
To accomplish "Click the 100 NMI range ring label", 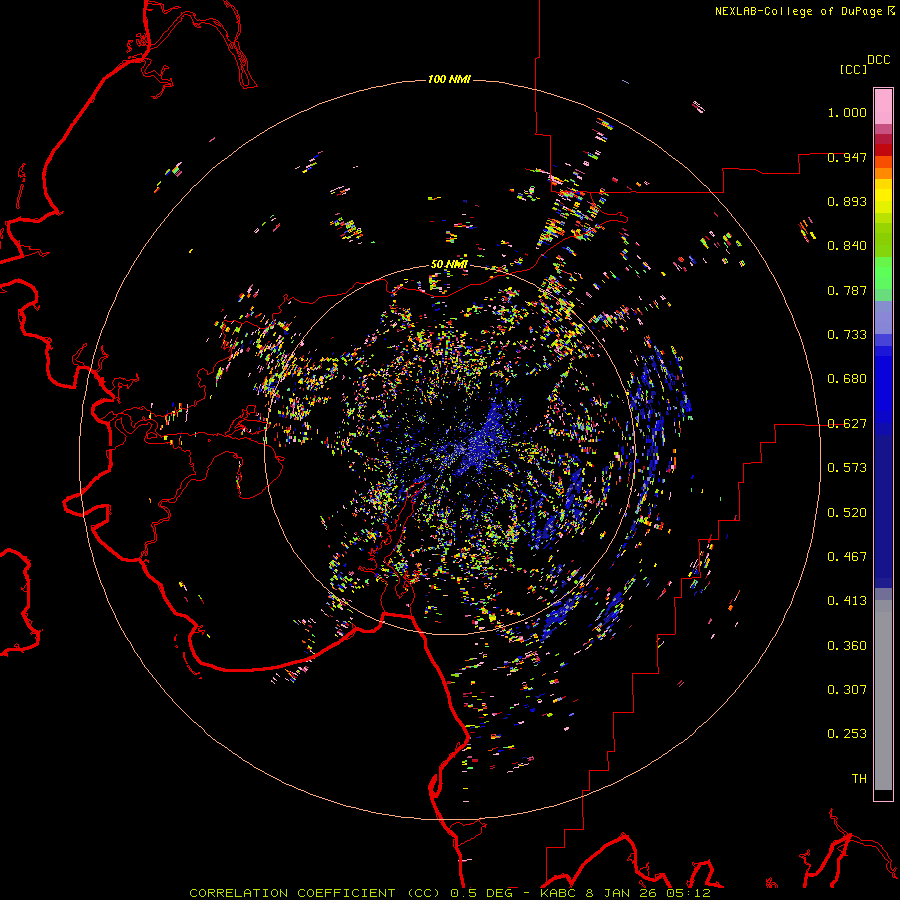I will pyautogui.click(x=449, y=79).
